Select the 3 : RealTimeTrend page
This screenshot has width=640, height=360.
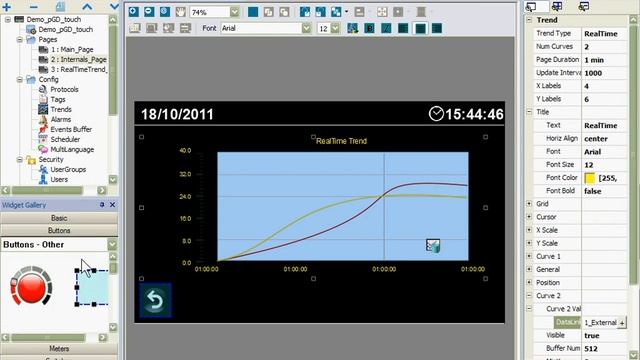[79, 69]
